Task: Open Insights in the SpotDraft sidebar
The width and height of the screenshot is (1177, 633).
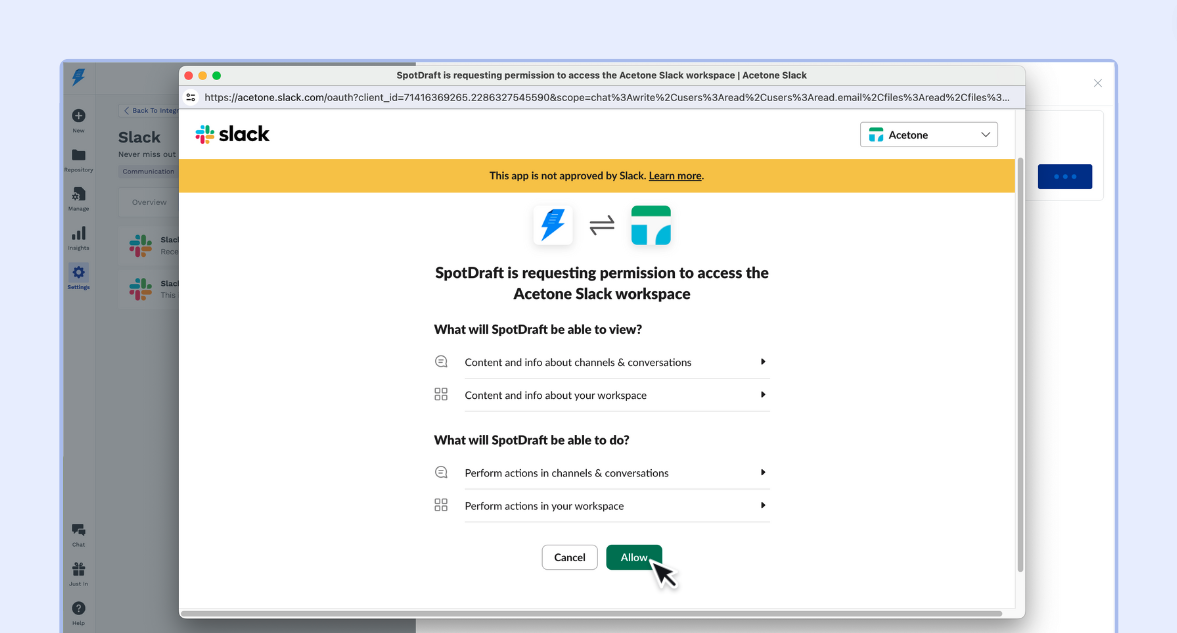Action: (x=78, y=238)
